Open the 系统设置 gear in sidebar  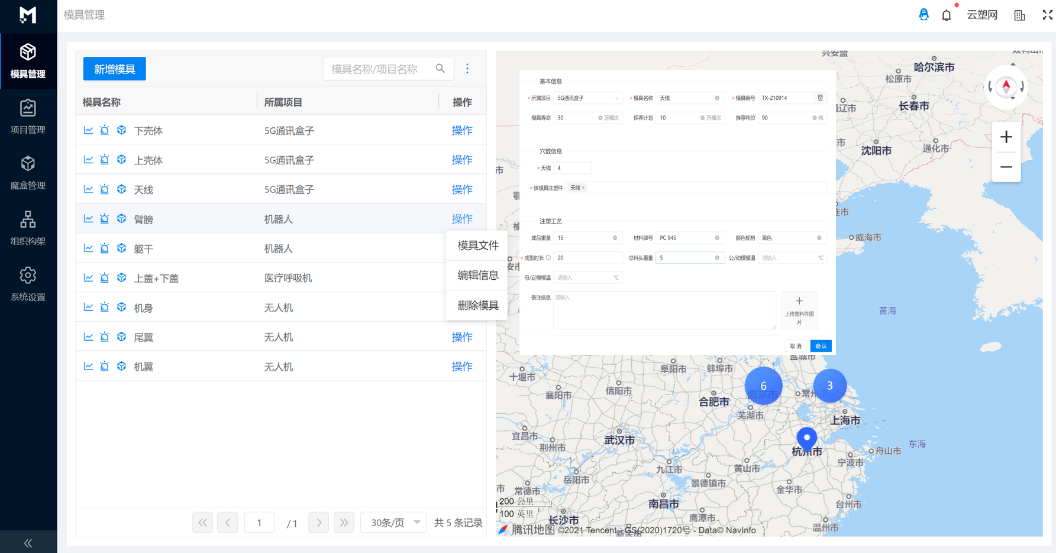point(28,283)
